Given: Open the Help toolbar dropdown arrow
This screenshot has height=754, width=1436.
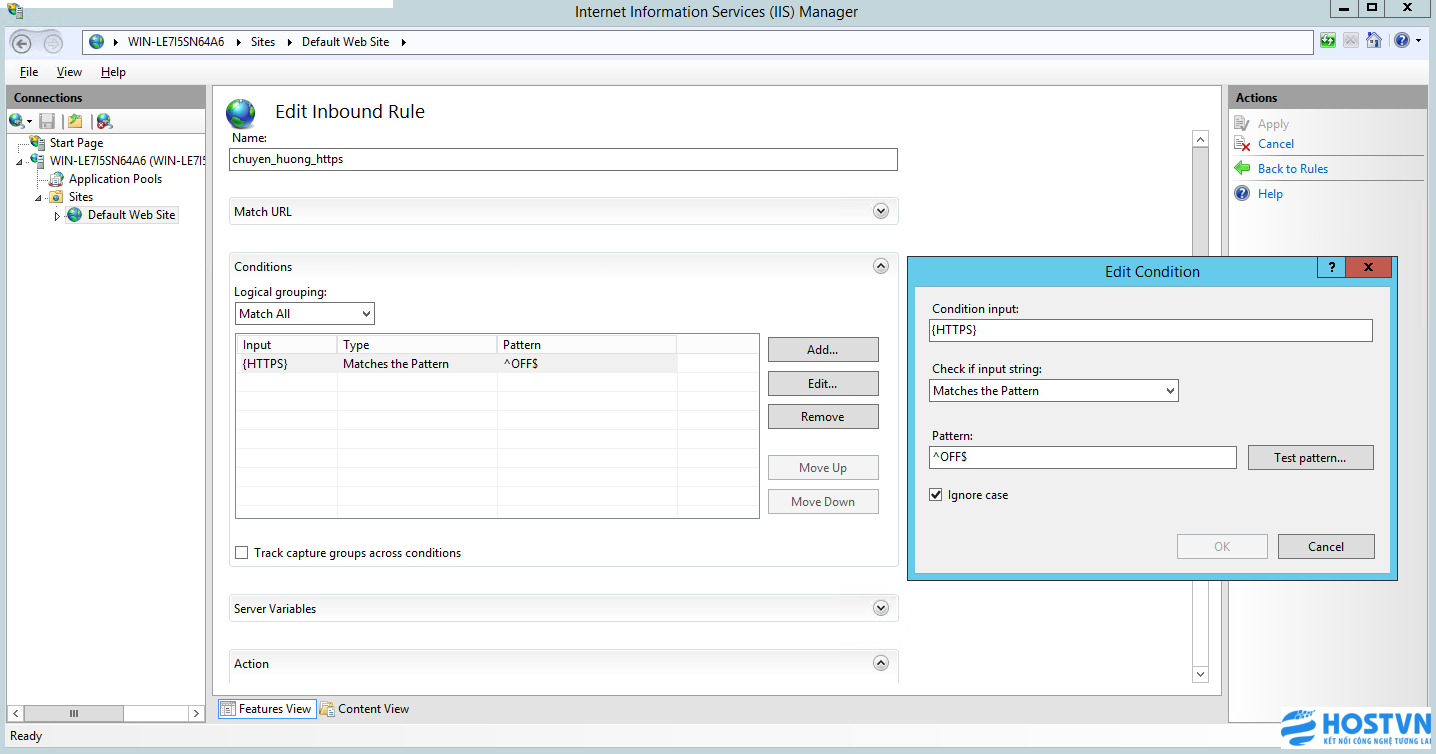Looking at the screenshot, I should [x=1418, y=41].
